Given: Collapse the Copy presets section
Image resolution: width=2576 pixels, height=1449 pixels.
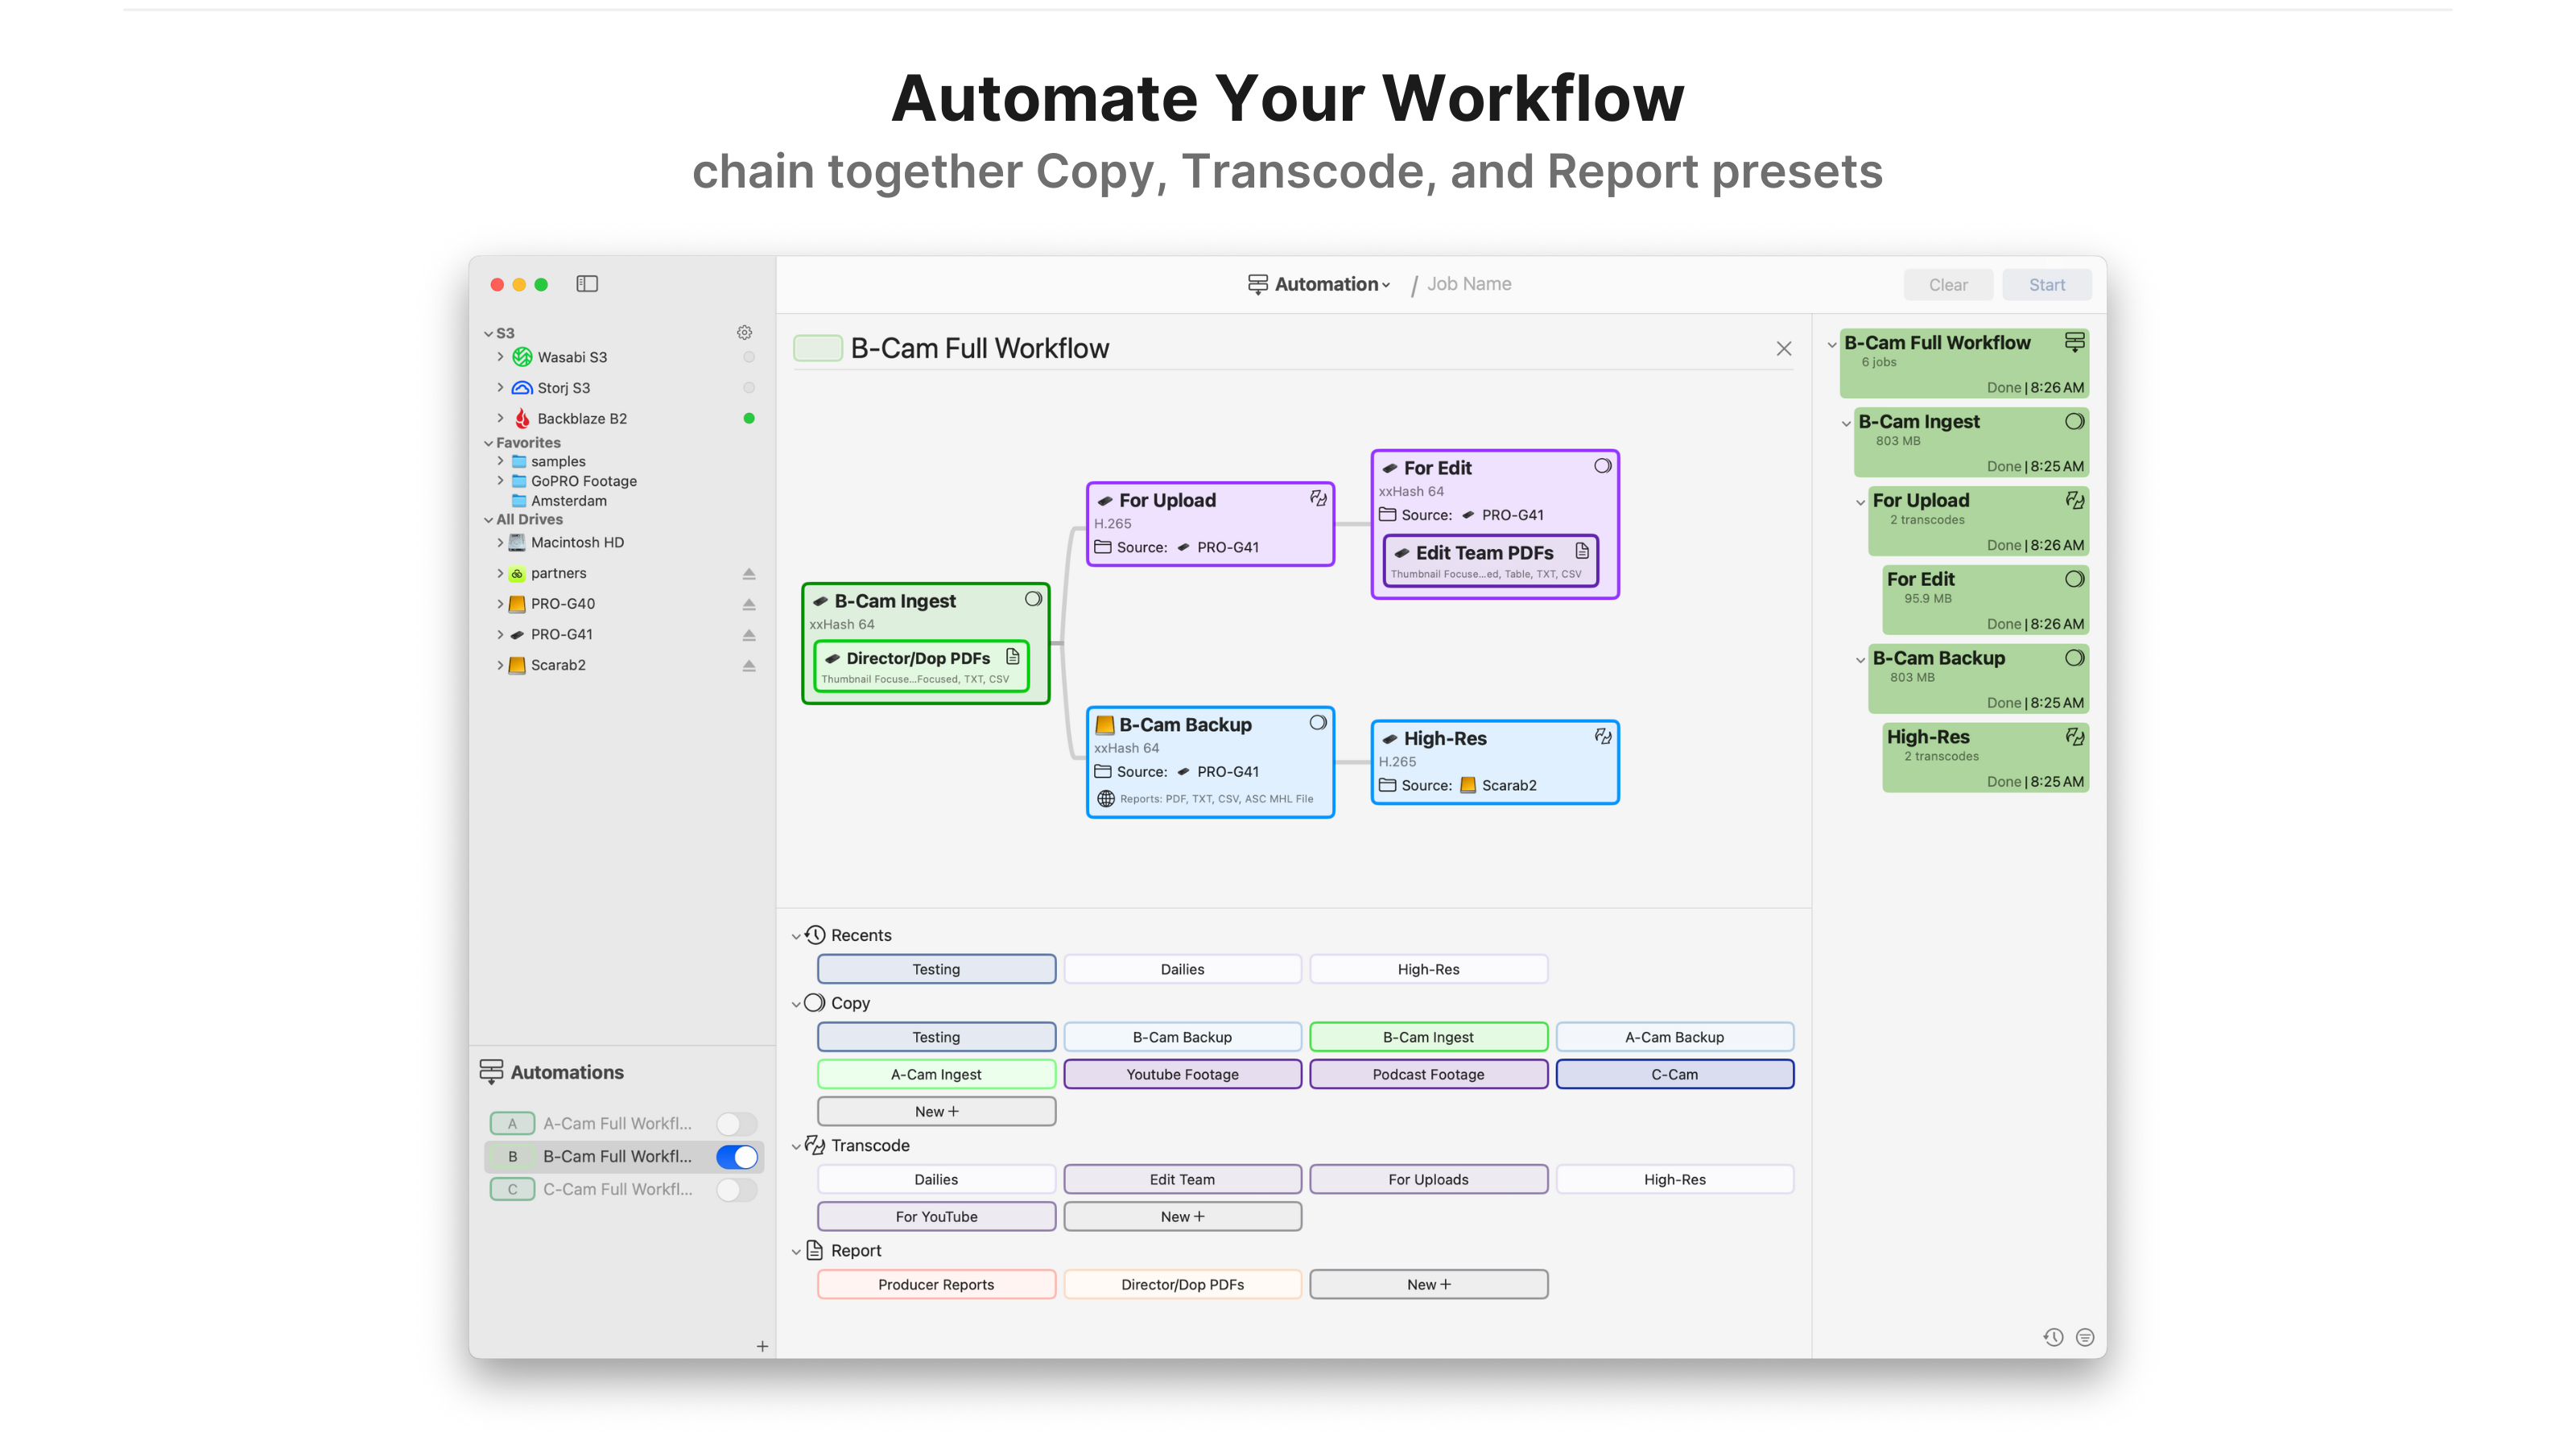Looking at the screenshot, I should (796, 1004).
